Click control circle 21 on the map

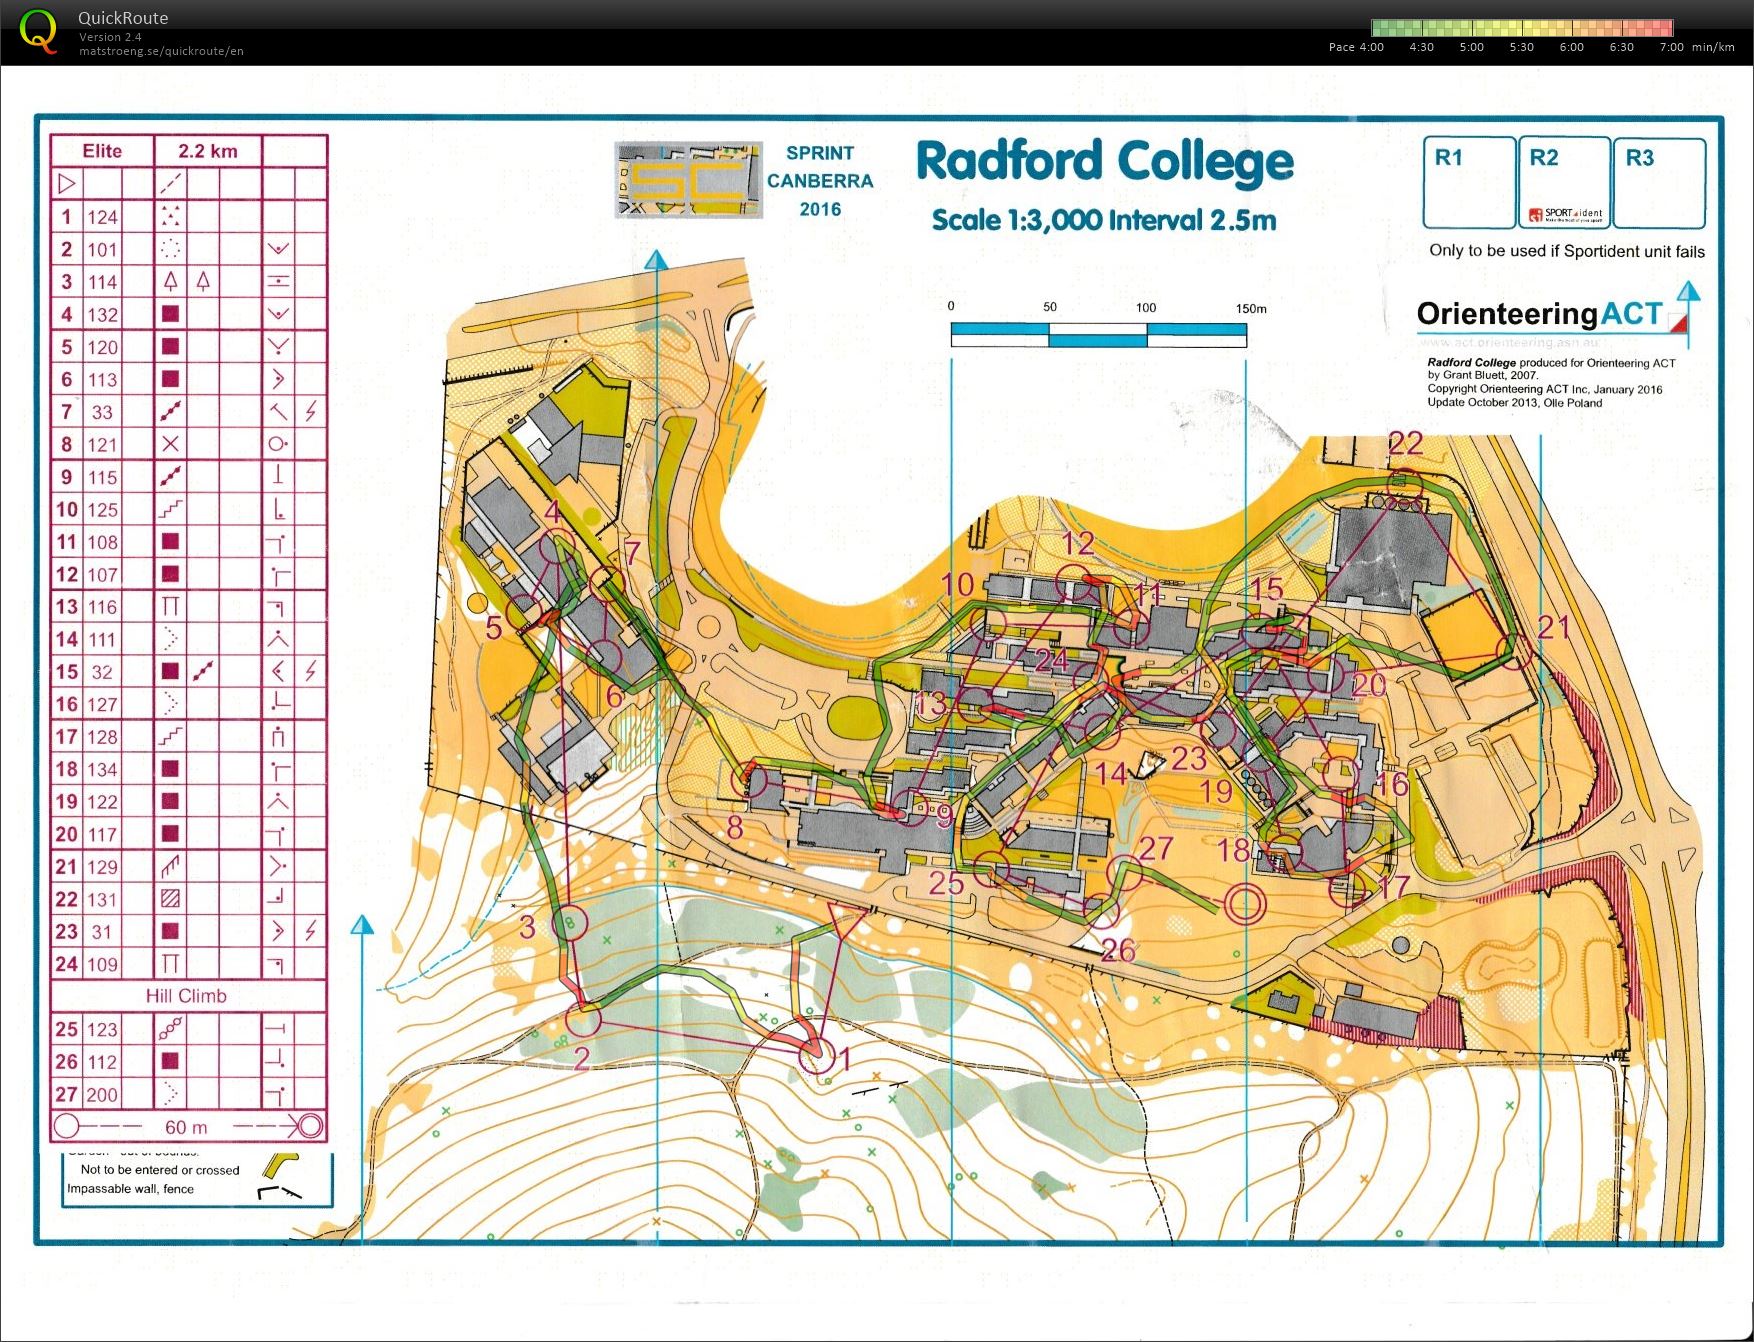pos(1513,650)
